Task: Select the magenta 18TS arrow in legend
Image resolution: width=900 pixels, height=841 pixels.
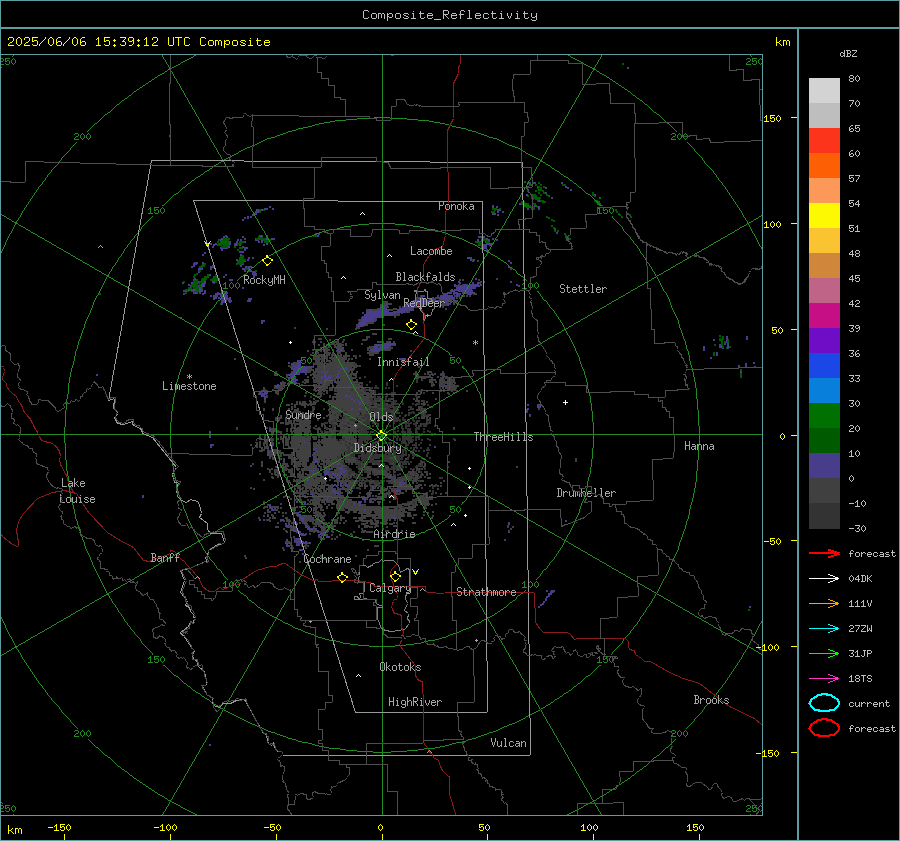Action: click(824, 679)
